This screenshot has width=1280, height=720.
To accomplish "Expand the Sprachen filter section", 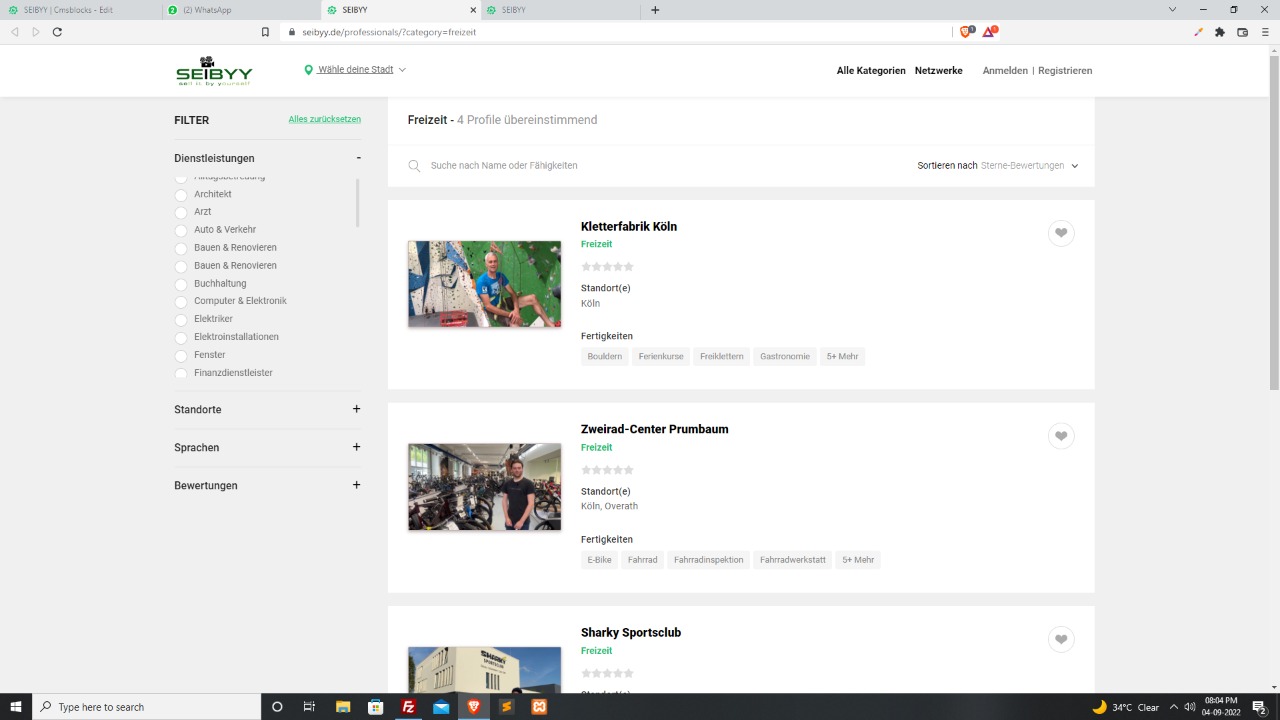I will pyautogui.click(x=356, y=447).
